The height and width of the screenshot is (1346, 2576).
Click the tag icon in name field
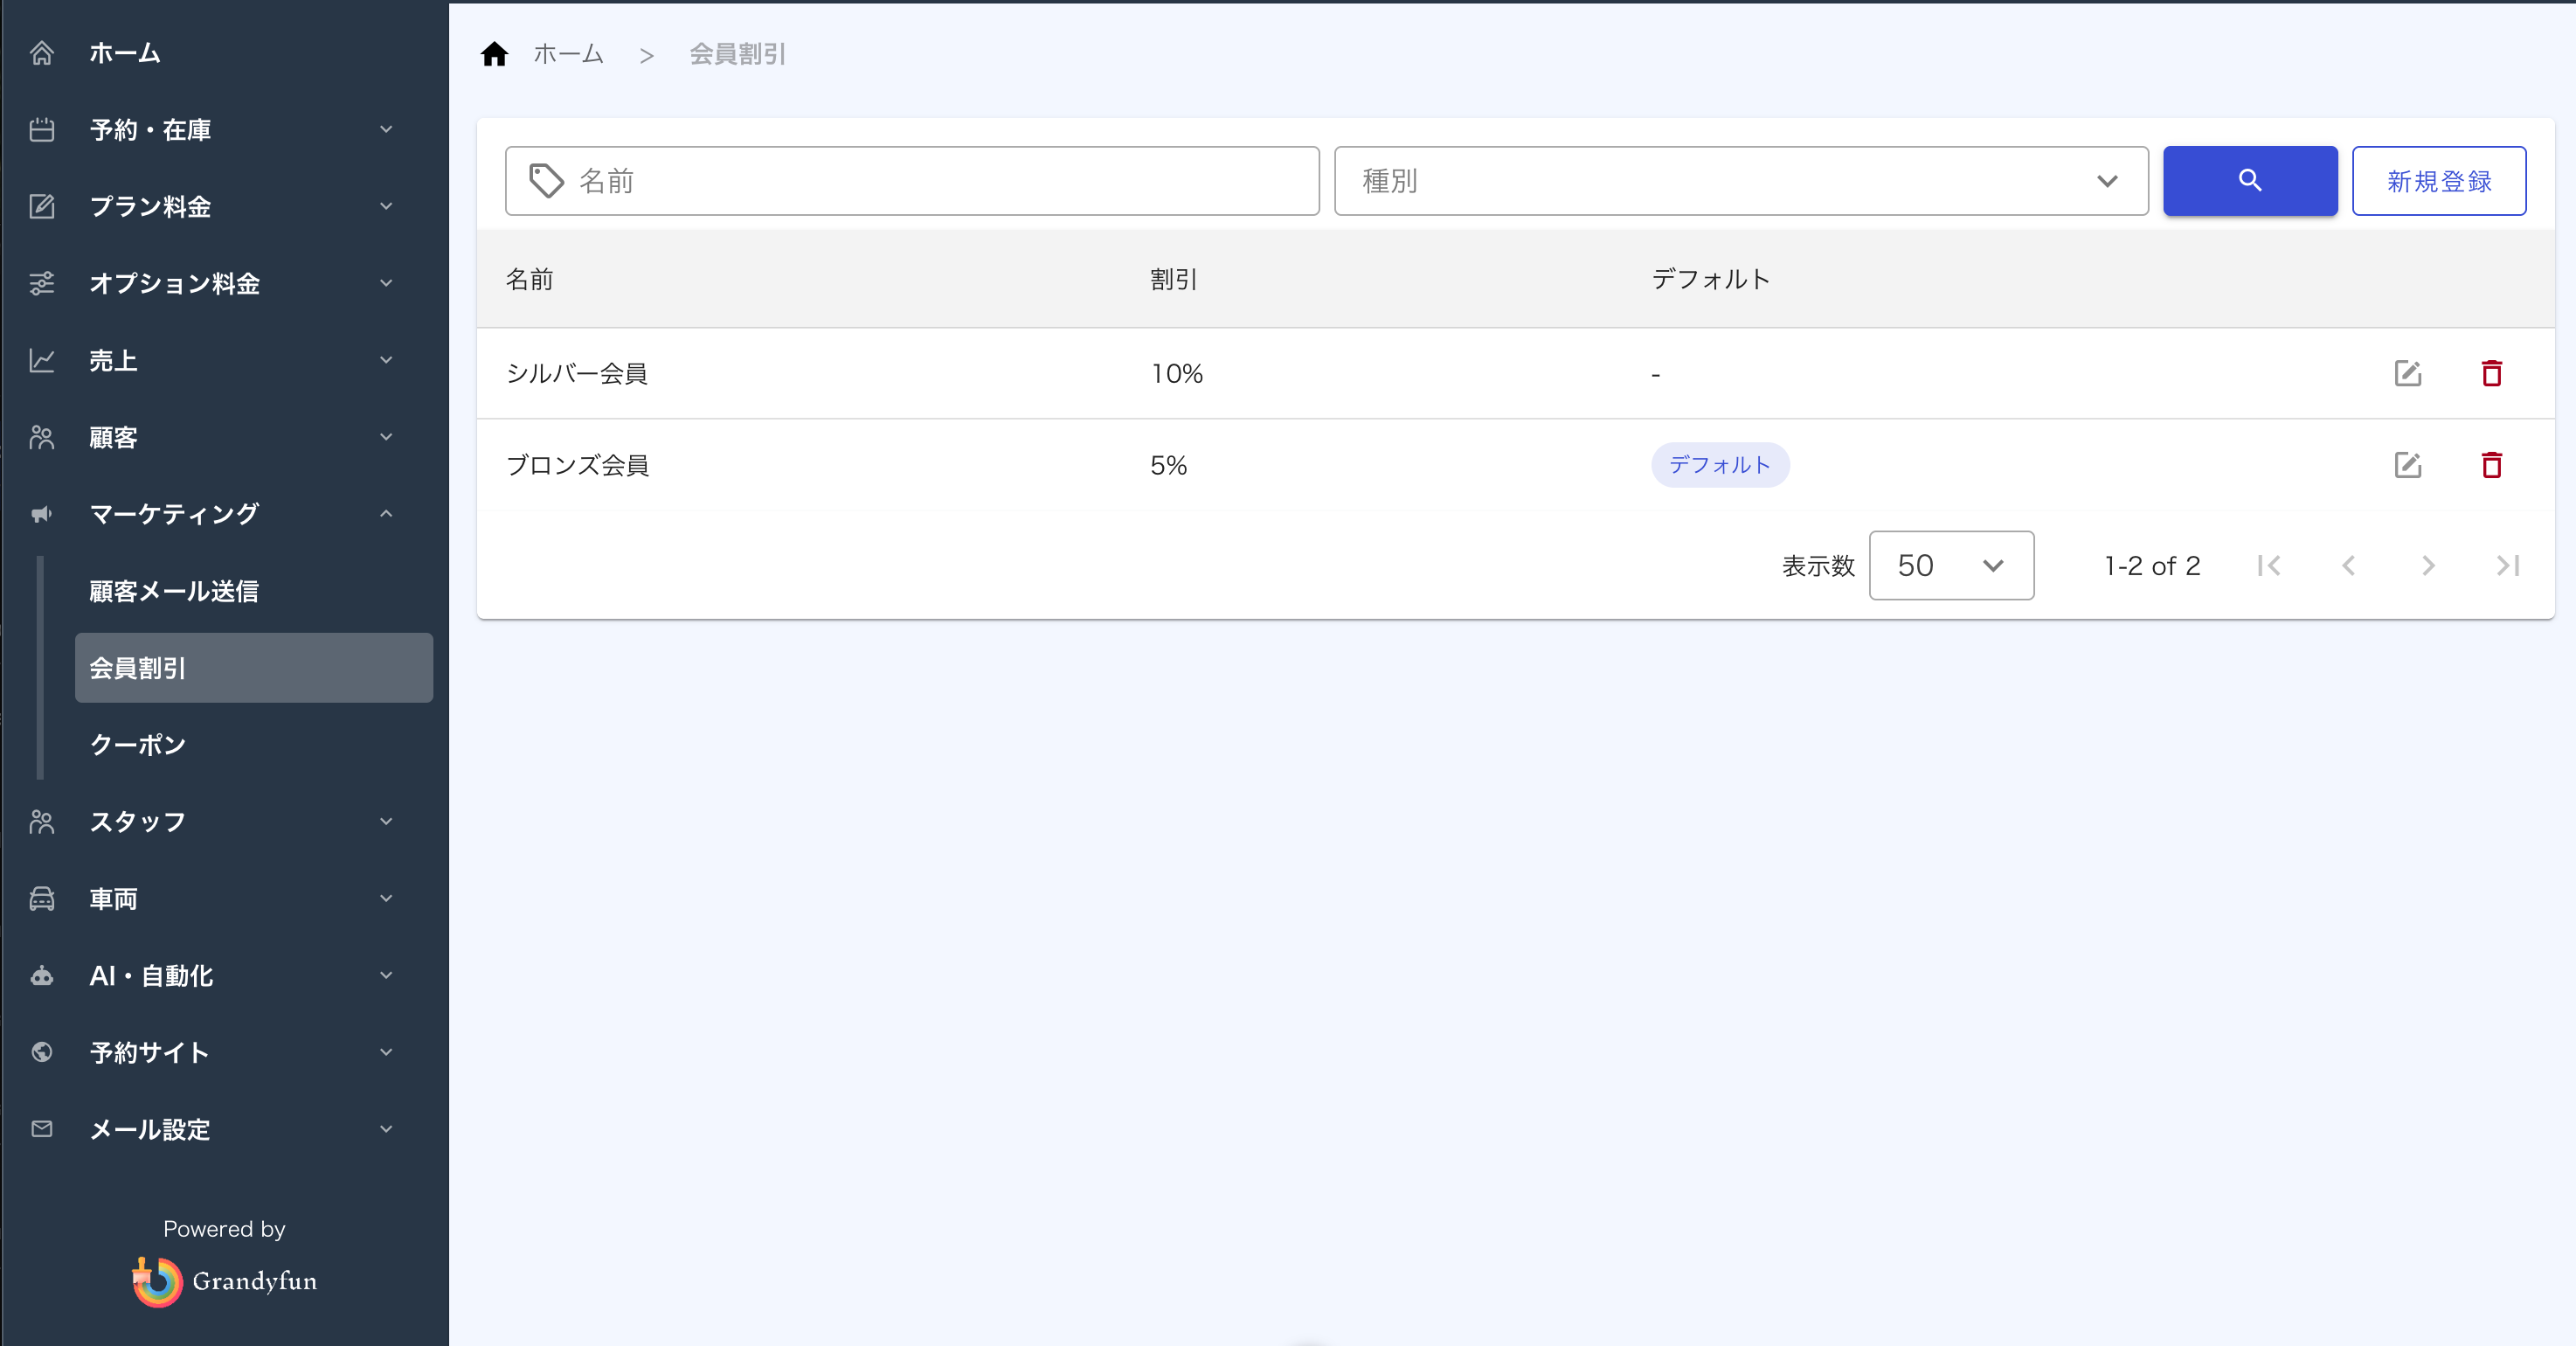click(x=546, y=181)
